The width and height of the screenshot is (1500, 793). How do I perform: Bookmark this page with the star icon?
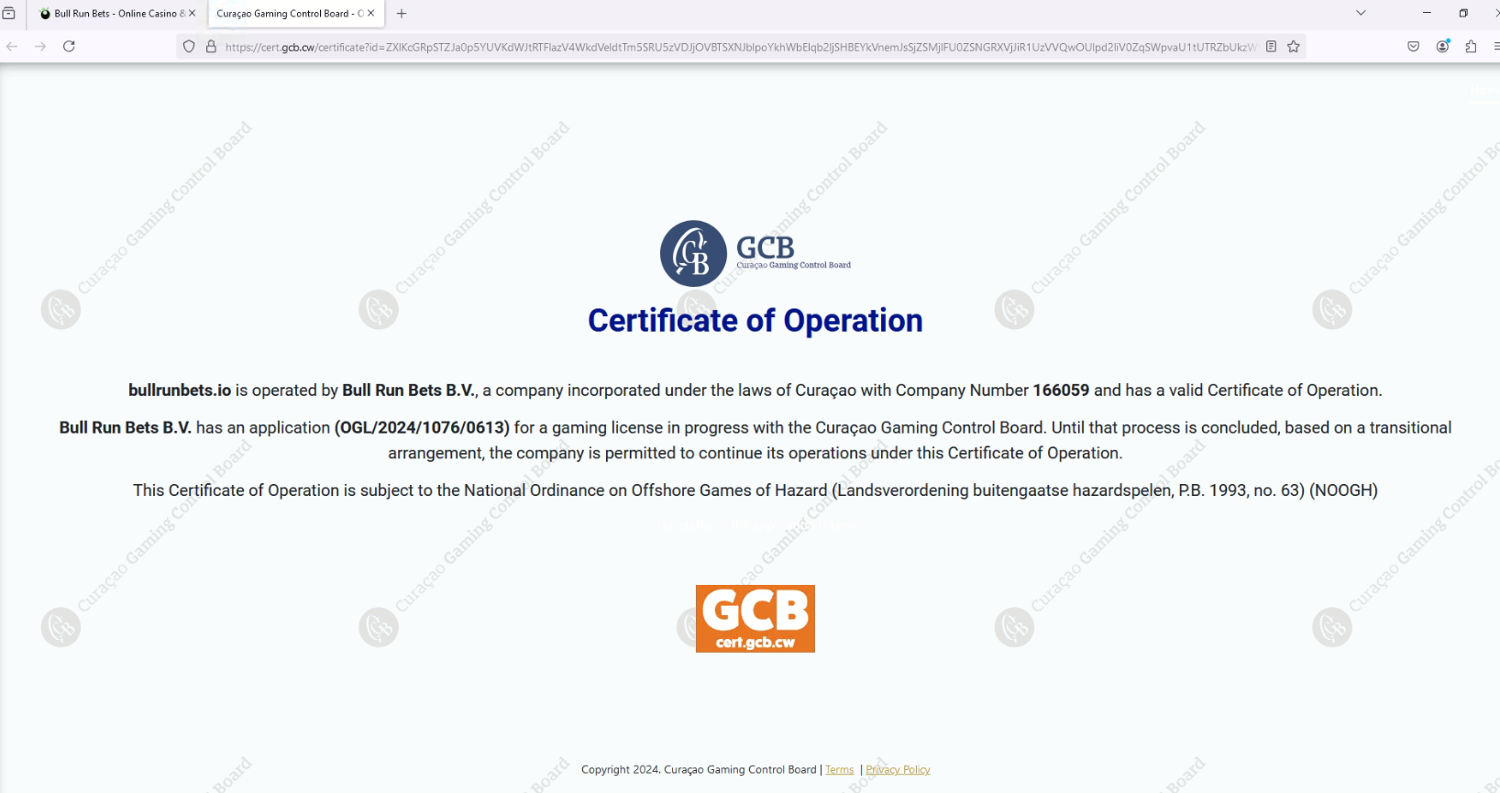tap(1293, 46)
